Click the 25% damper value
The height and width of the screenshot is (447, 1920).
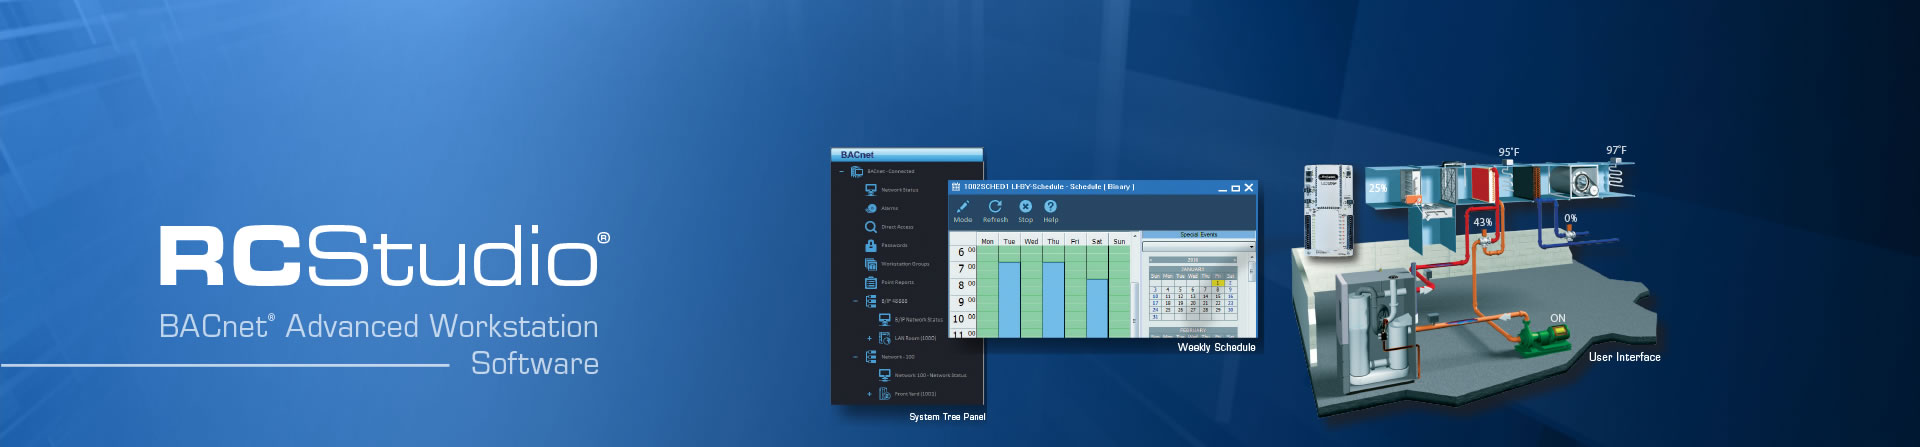1378,188
